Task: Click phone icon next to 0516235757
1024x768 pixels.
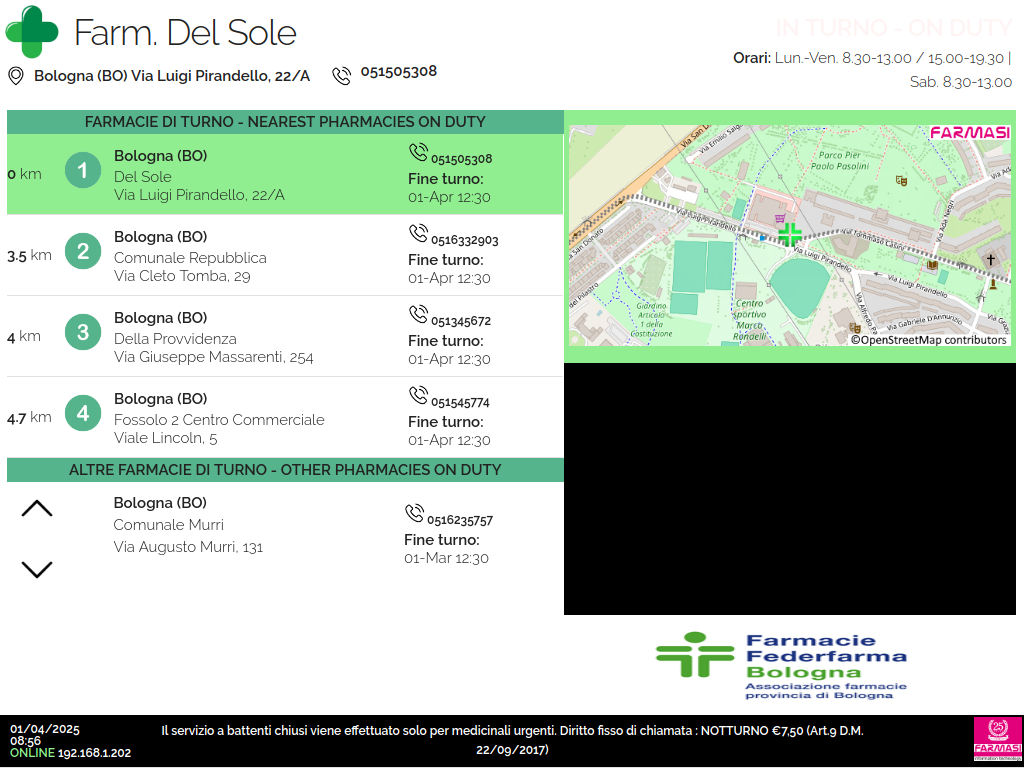Action: (414, 514)
